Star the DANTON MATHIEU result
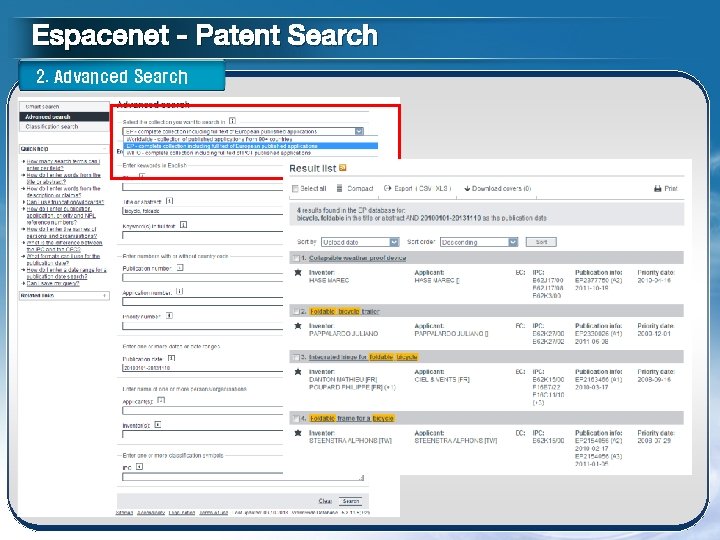 (x=298, y=372)
